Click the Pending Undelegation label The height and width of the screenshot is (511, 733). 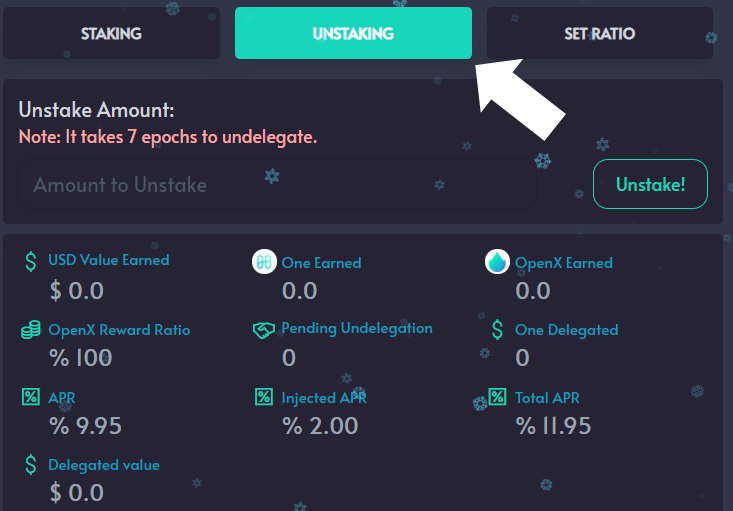click(x=357, y=329)
